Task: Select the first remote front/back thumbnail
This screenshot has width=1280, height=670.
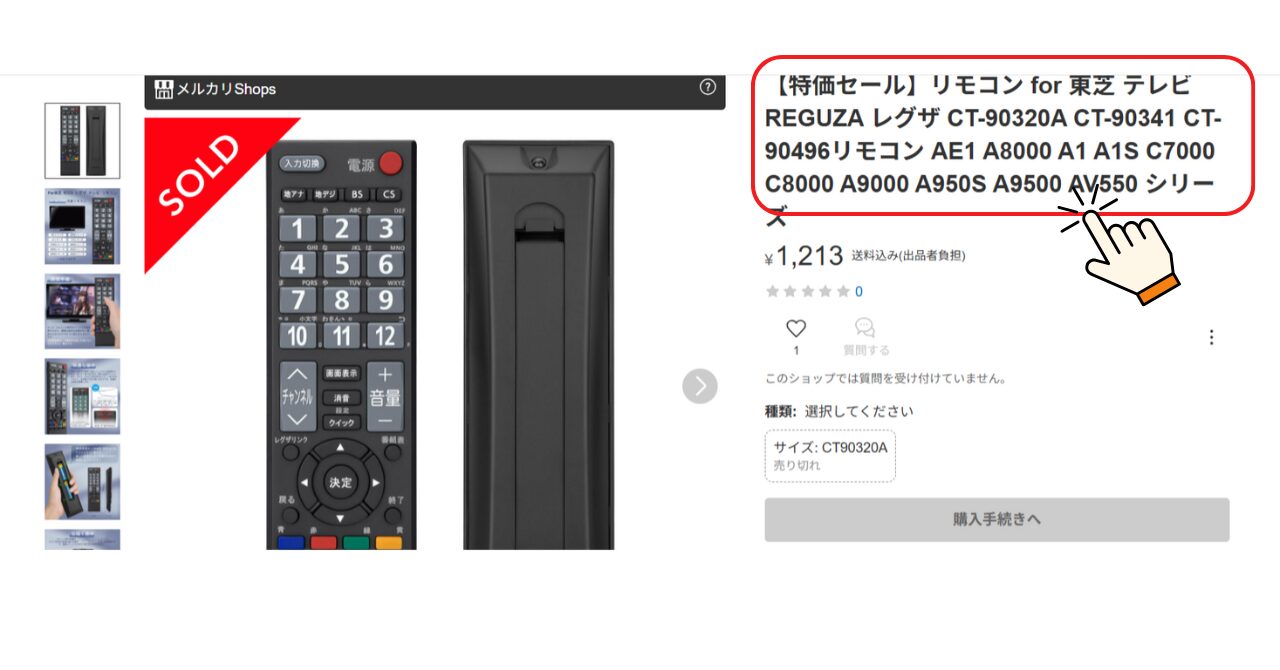Action: 82,141
